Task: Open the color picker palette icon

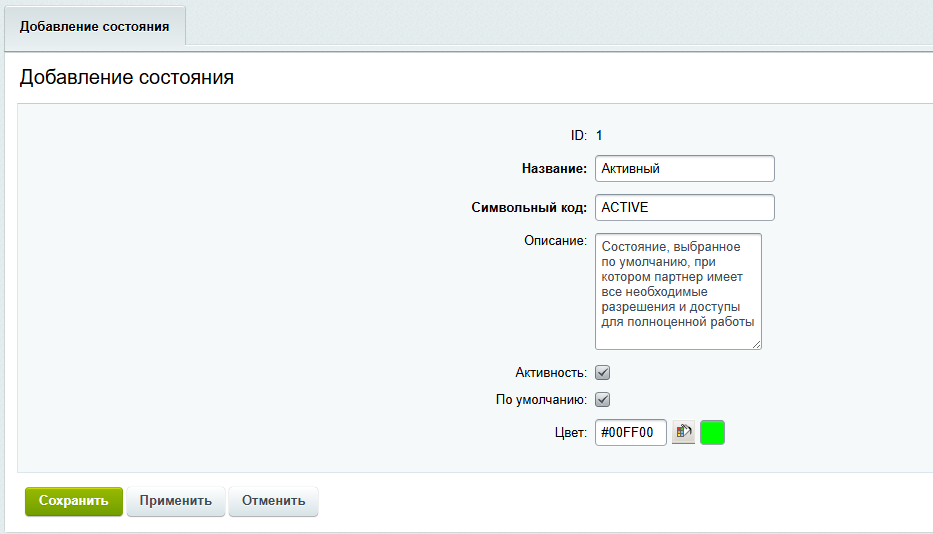Action: tap(683, 432)
